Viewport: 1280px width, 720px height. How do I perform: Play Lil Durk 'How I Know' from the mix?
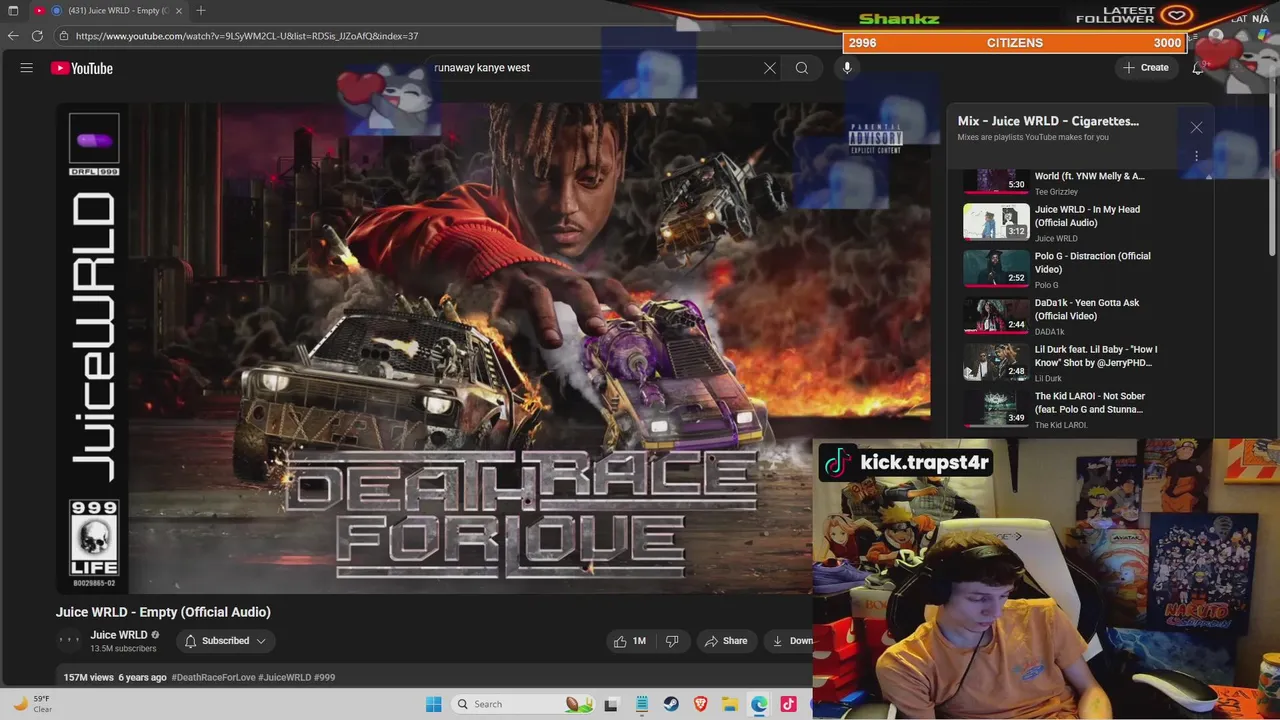coord(1064,363)
